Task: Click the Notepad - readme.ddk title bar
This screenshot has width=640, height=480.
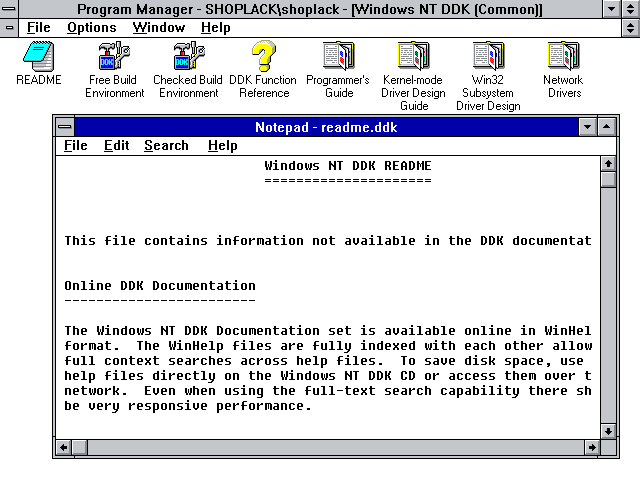Action: tap(326, 127)
